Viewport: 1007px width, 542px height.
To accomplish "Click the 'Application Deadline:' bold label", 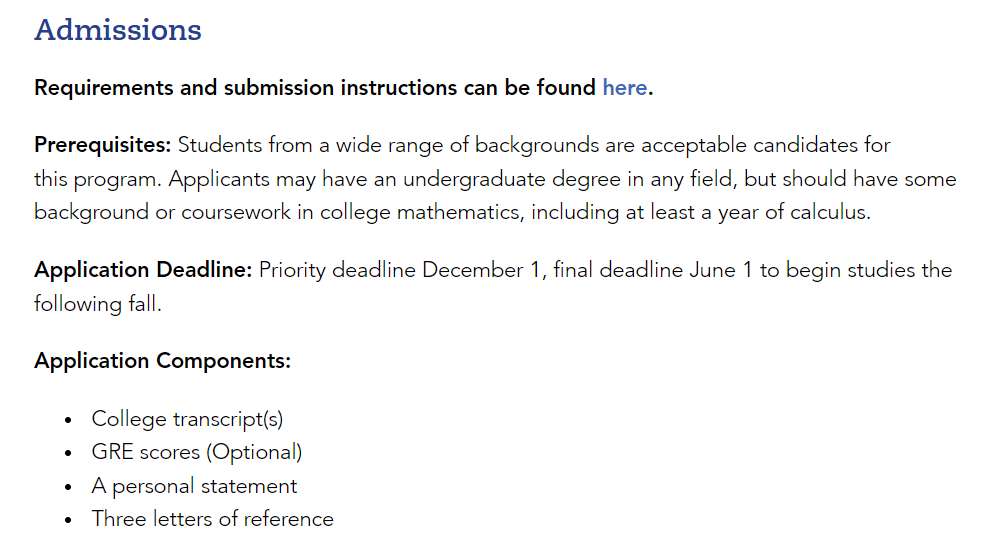I will click(143, 270).
